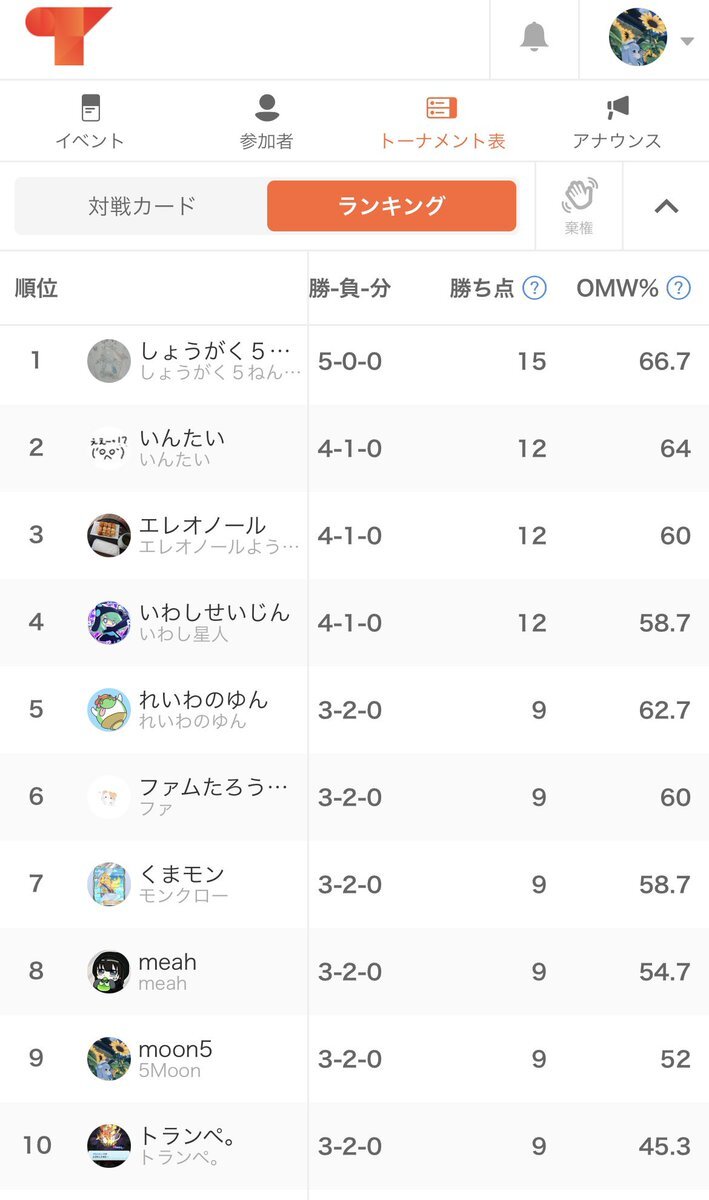Image resolution: width=709 pixels, height=1200 pixels.
Task: Select player いわしせいじん name
Action: point(215,612)
